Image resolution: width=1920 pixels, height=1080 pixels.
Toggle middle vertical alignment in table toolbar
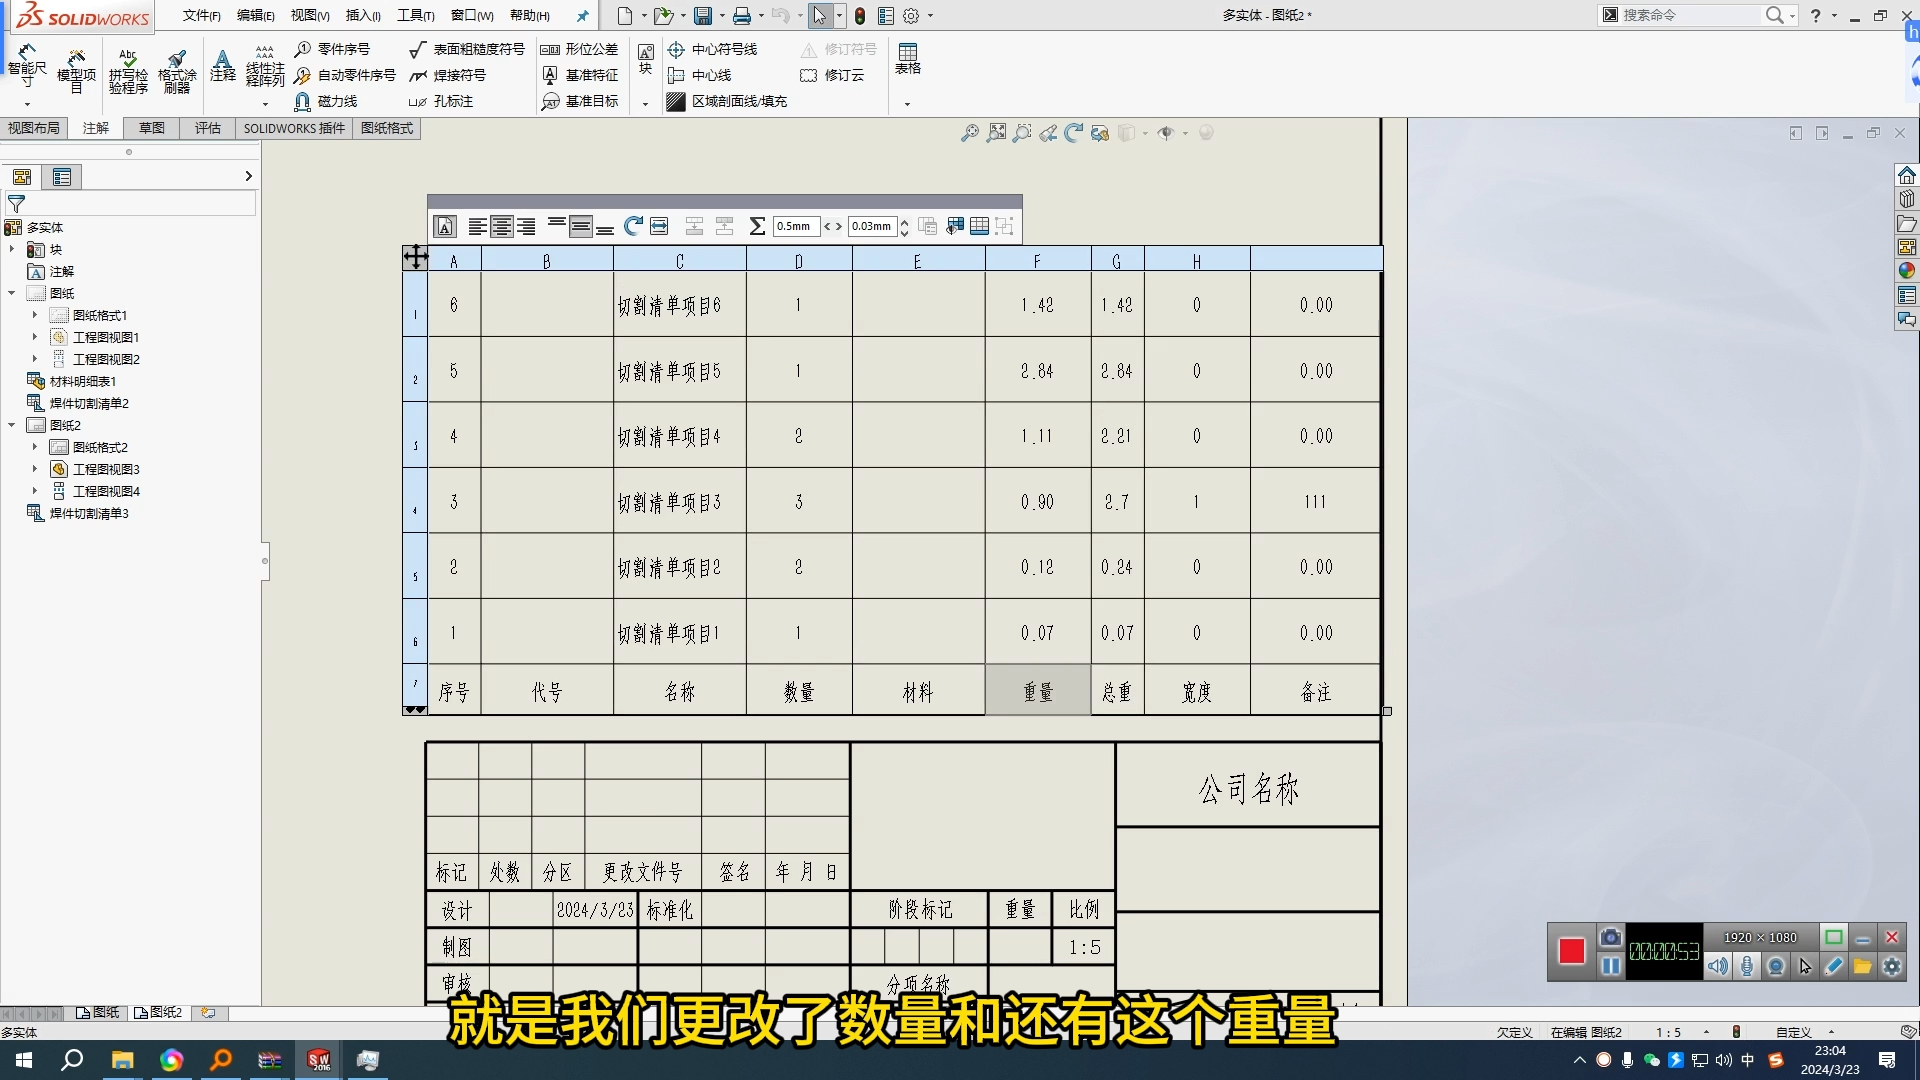click(581, 227)
